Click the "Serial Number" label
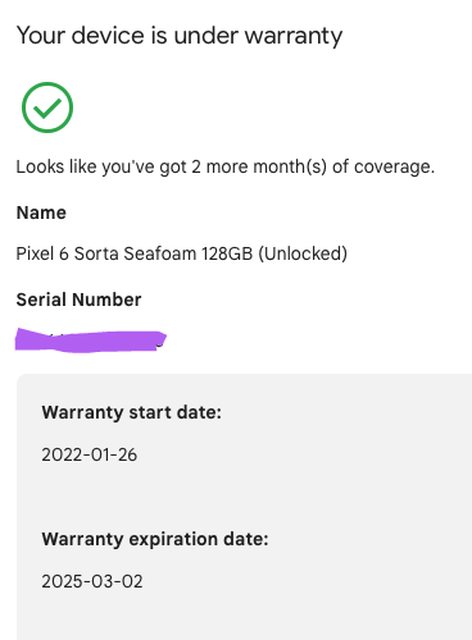The image size is (472, 640). (x=79, y=300)
